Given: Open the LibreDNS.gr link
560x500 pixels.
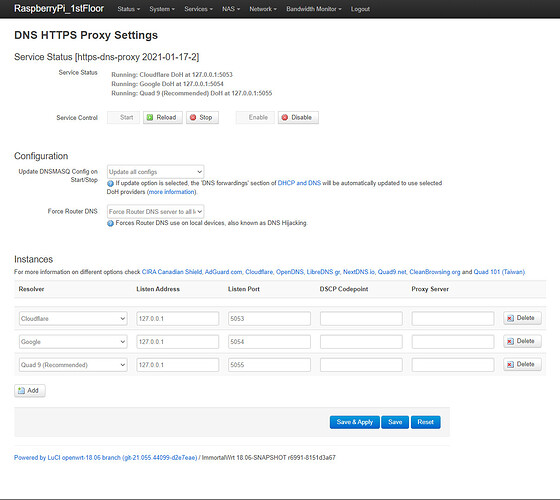Looking at the screenshot, I should (x=323, y=272).
